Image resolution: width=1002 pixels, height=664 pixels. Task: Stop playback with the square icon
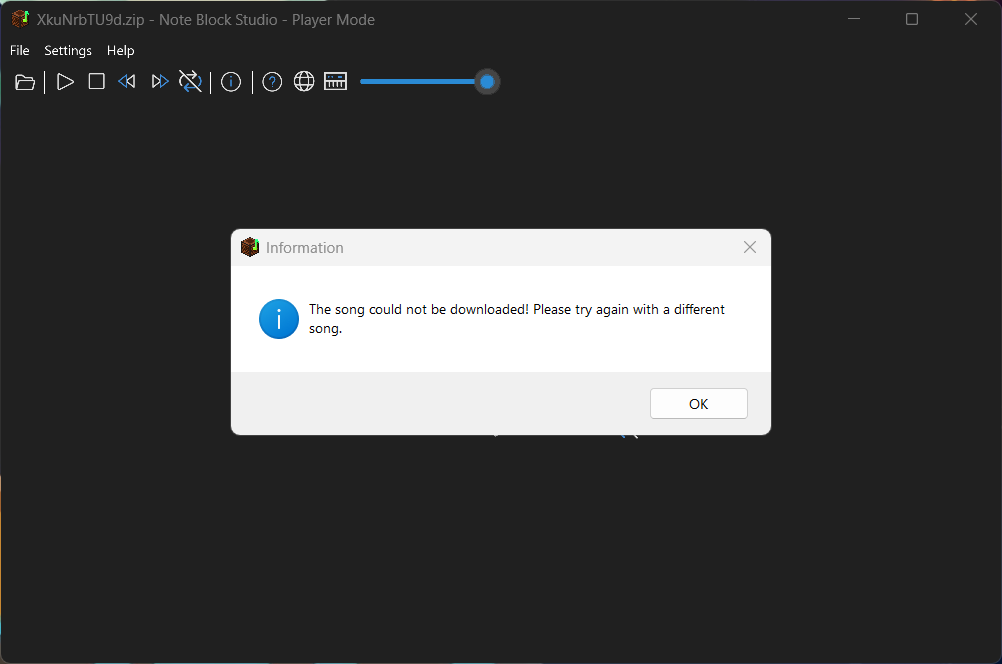(x=96, y=82)
